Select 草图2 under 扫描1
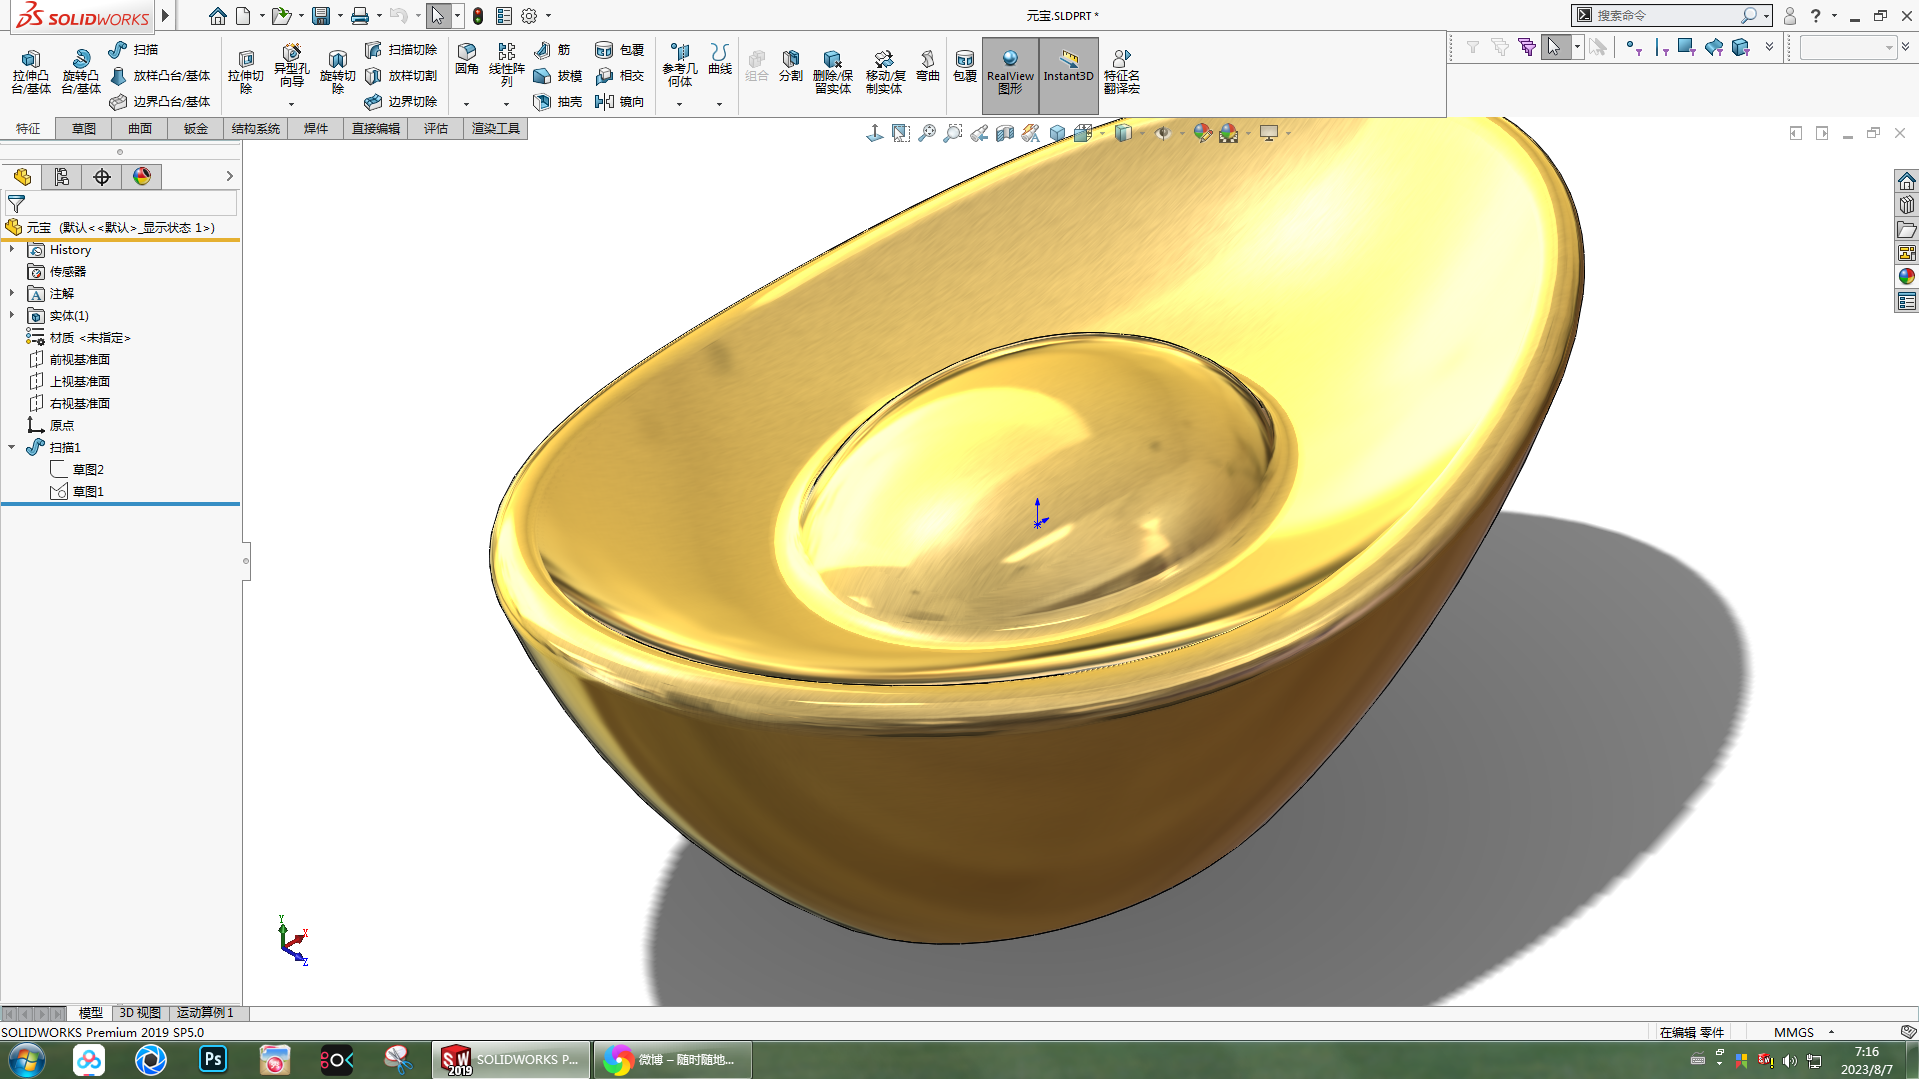This screenshot has width=1919, height=1079. pyautogui.click(x=88, y=469)
